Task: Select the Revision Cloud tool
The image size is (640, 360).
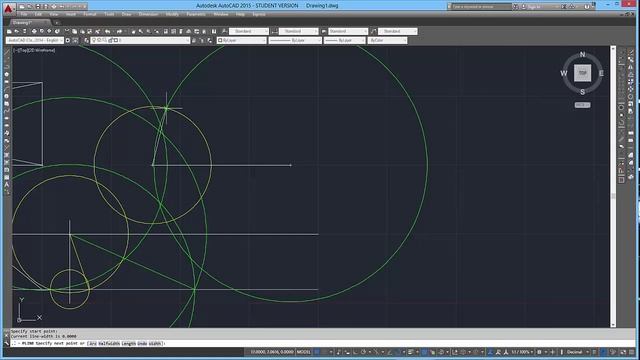Action: pyautogui.click(x=7, y=104)
